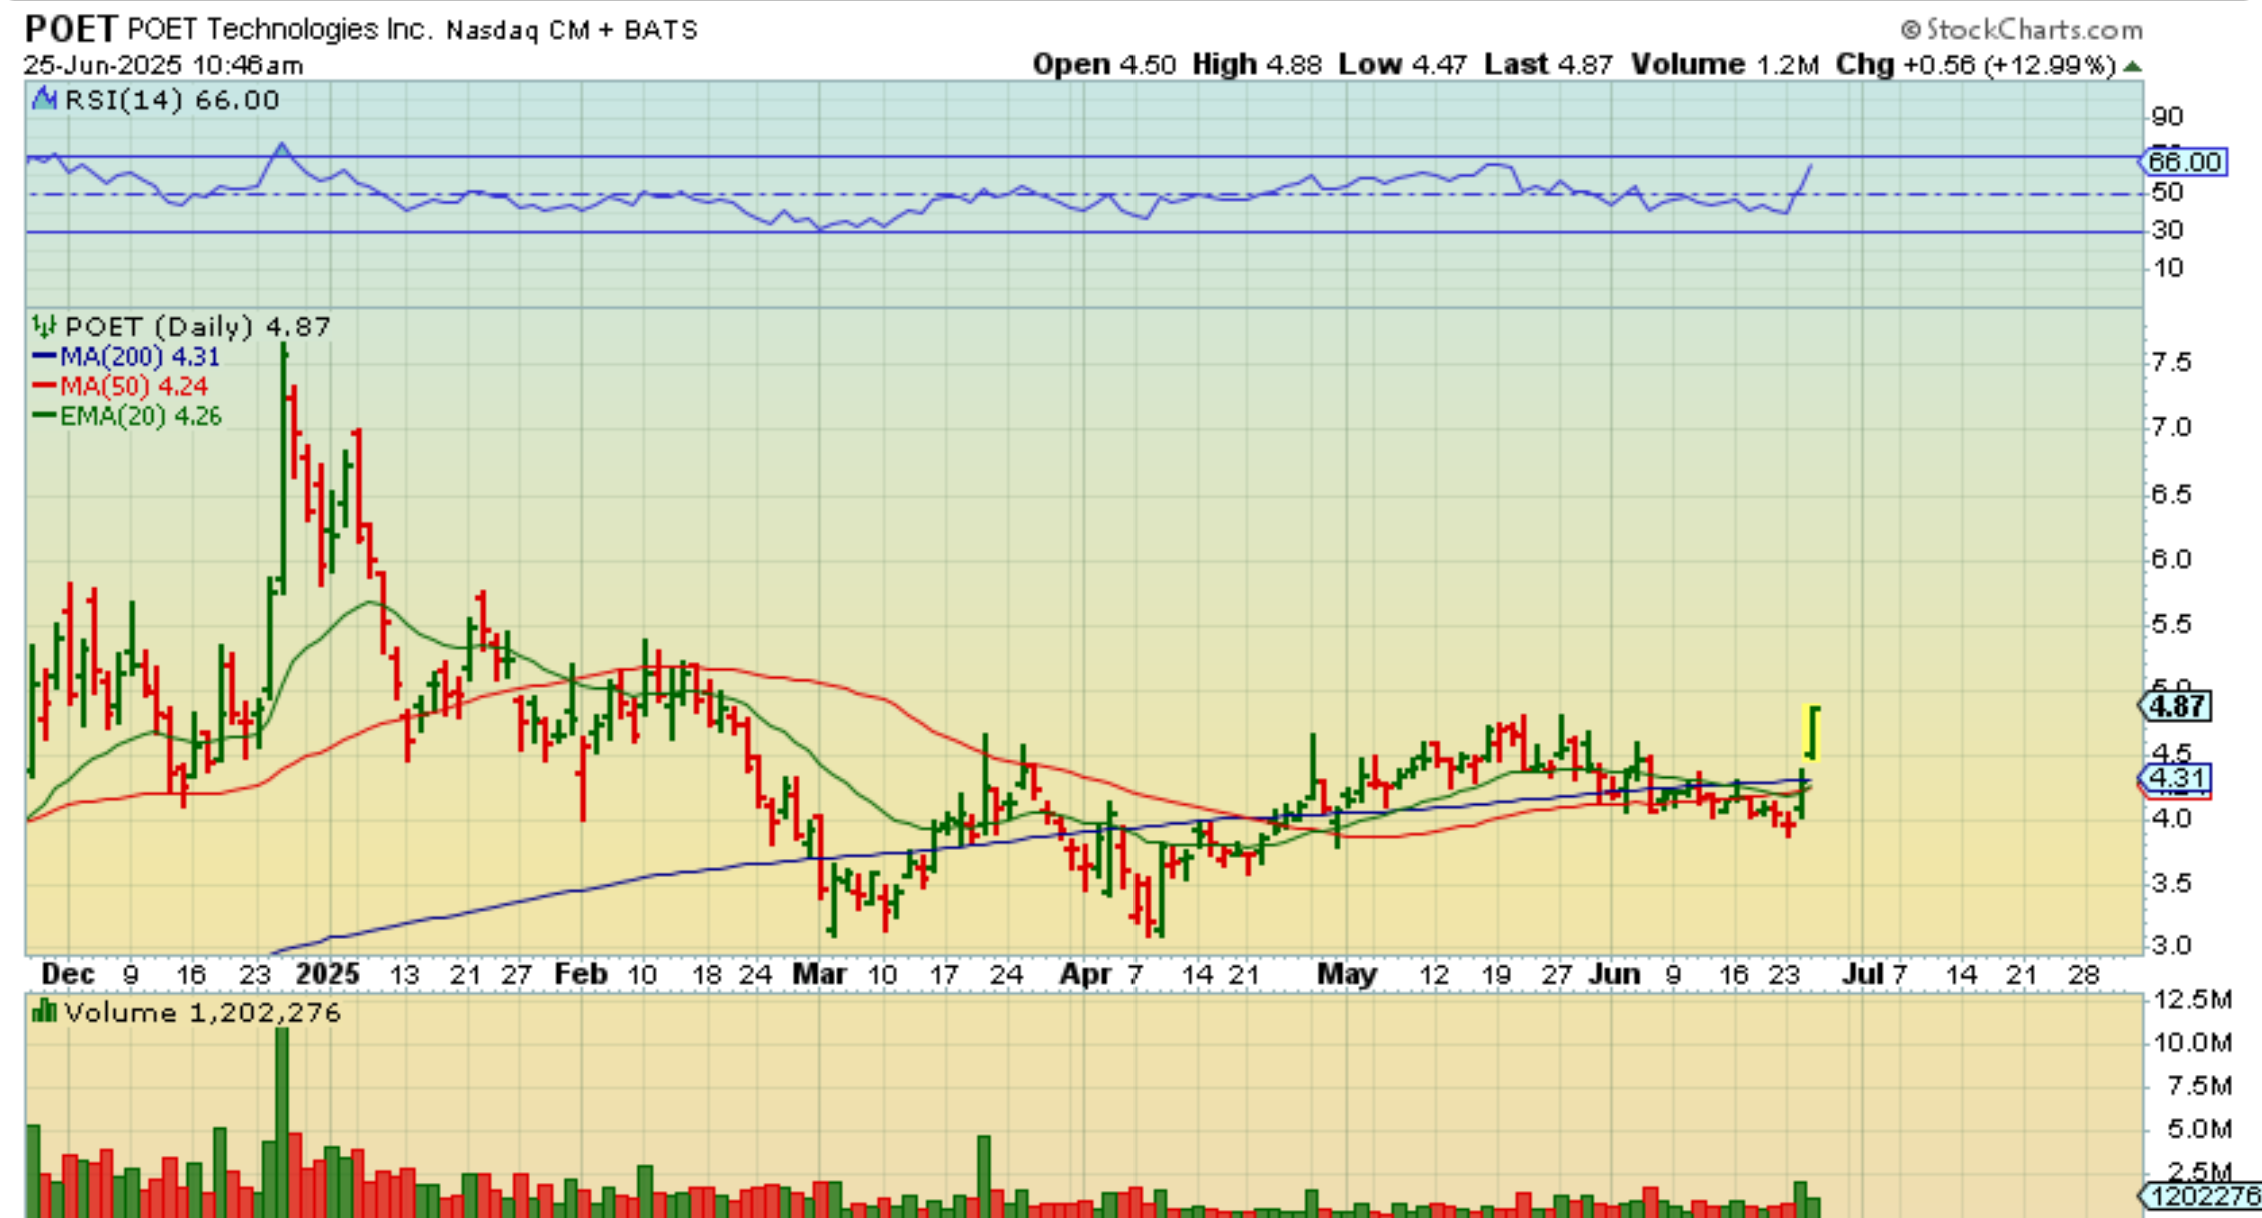The width and height of the screenshot is (2262, 1218).
Task: Click the 4.31 moving average price tag
Action: [x=2177, y=777]
